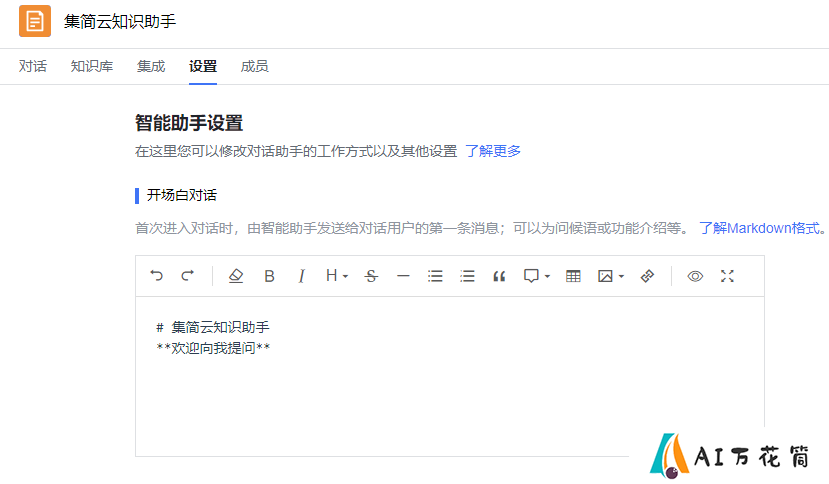
Task: Toggle bold formatting
Action: 269,276
